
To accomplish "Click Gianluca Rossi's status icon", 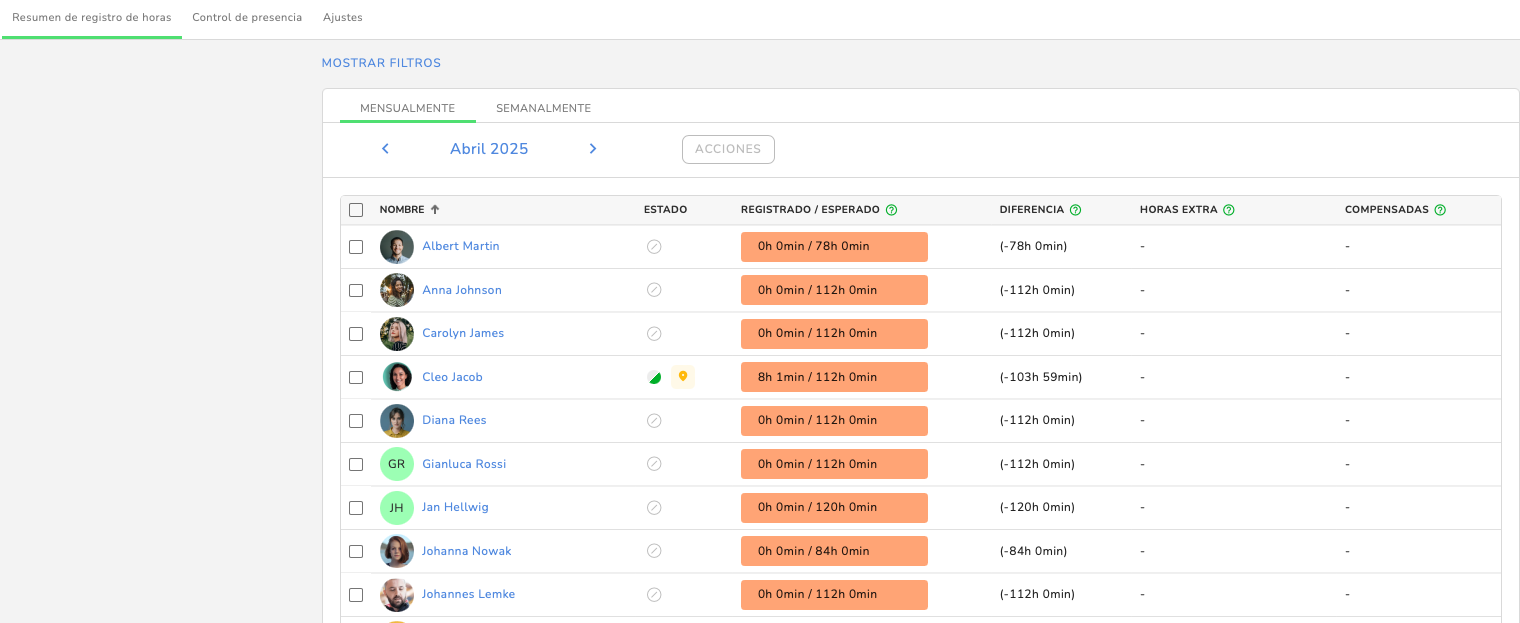I will coord(654,464).
